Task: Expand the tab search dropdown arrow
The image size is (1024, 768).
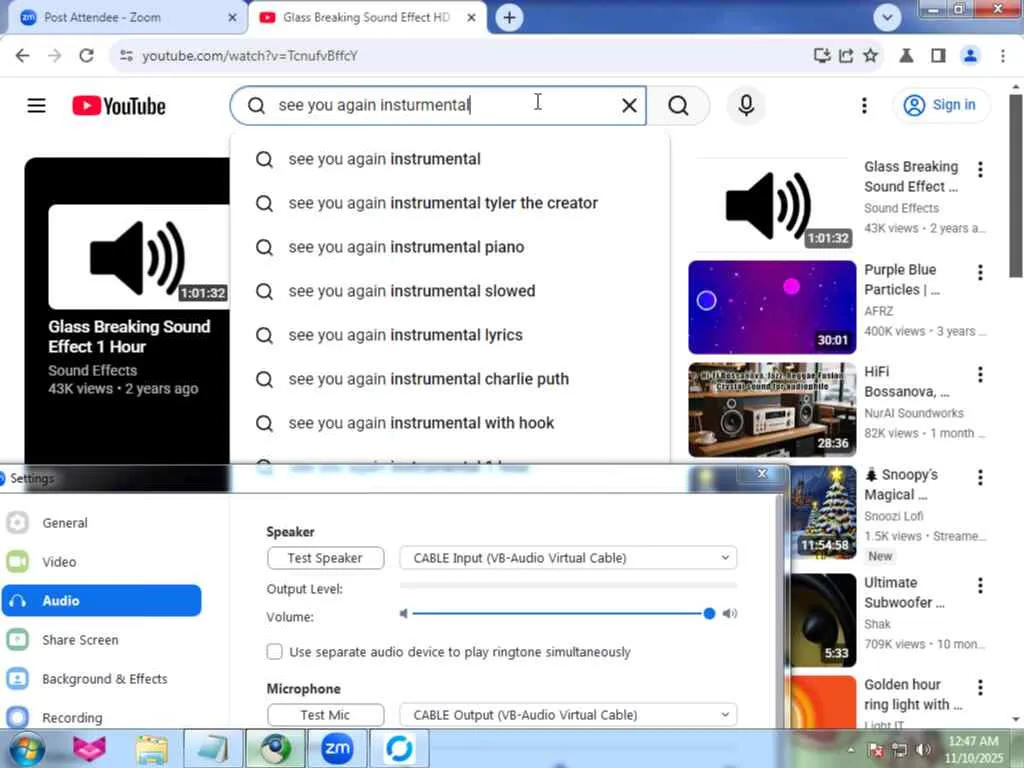Action: click(x=887, y=18)
